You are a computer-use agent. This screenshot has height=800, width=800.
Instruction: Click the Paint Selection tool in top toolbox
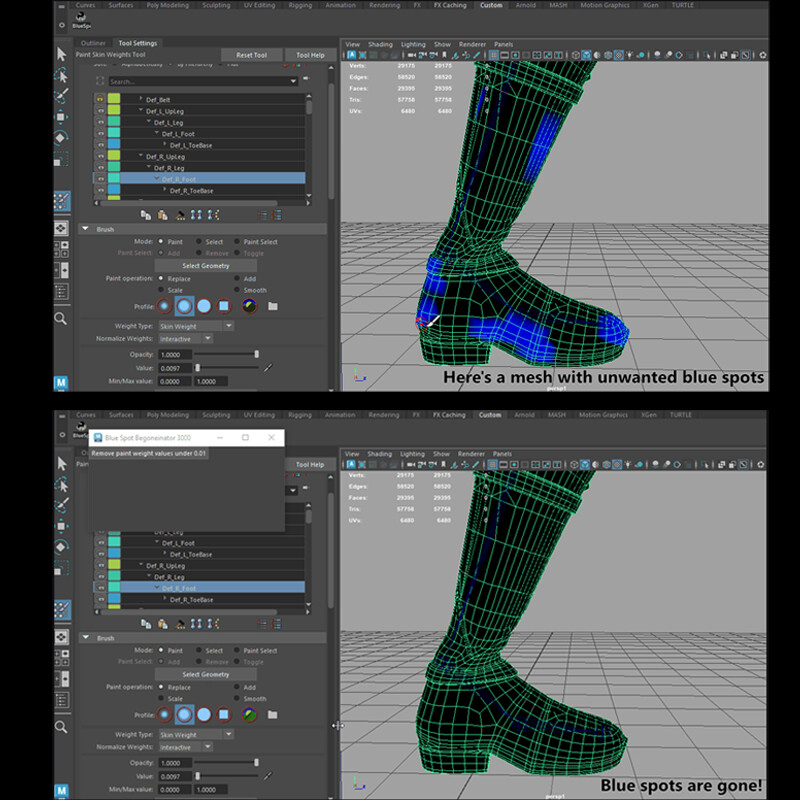(x=61, y=95)
